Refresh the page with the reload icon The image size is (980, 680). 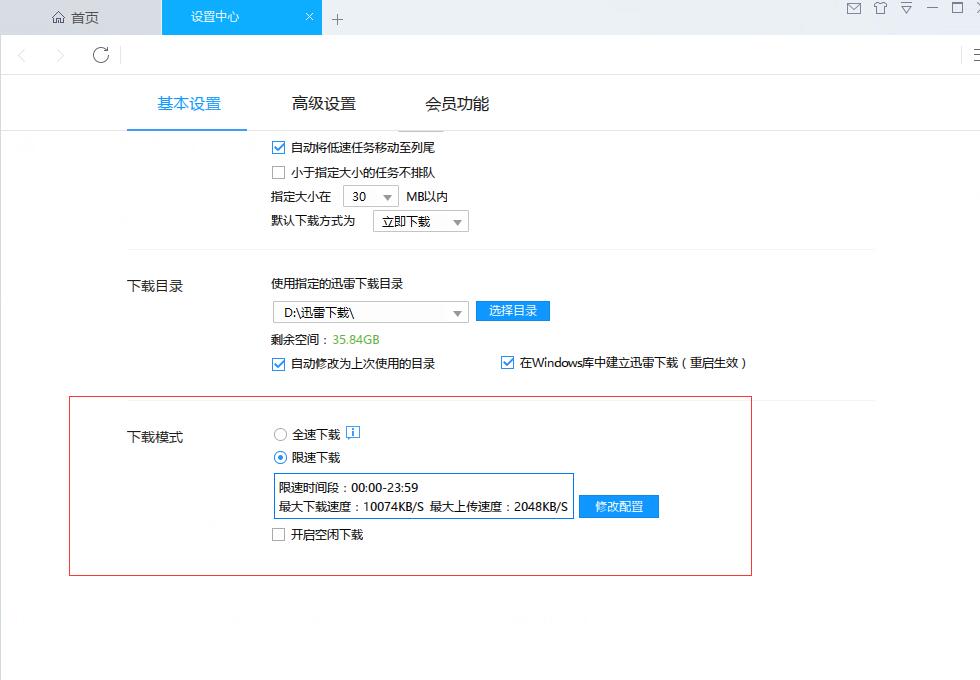99,57
